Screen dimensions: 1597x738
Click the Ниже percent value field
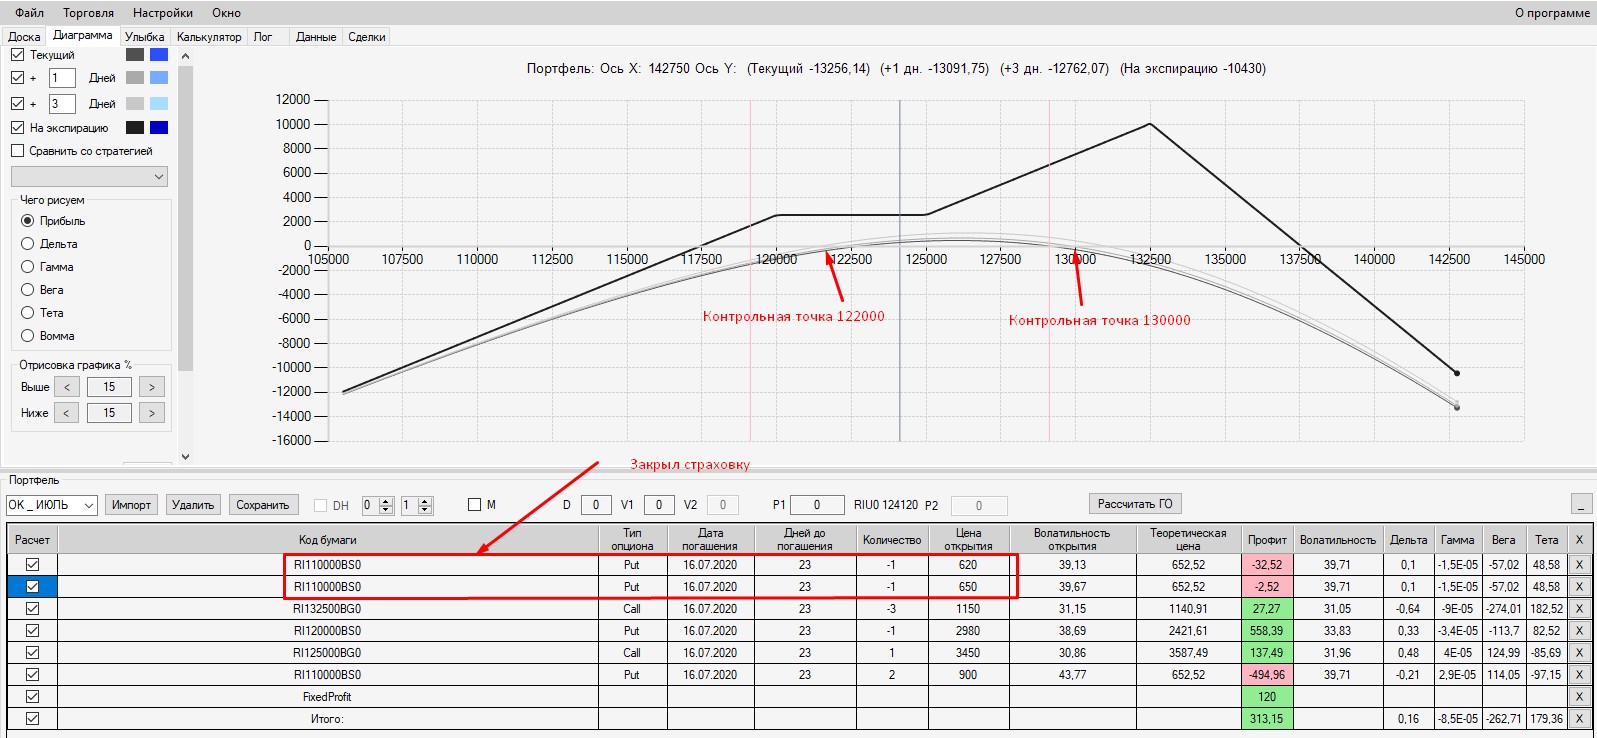(x=109, y=413)
